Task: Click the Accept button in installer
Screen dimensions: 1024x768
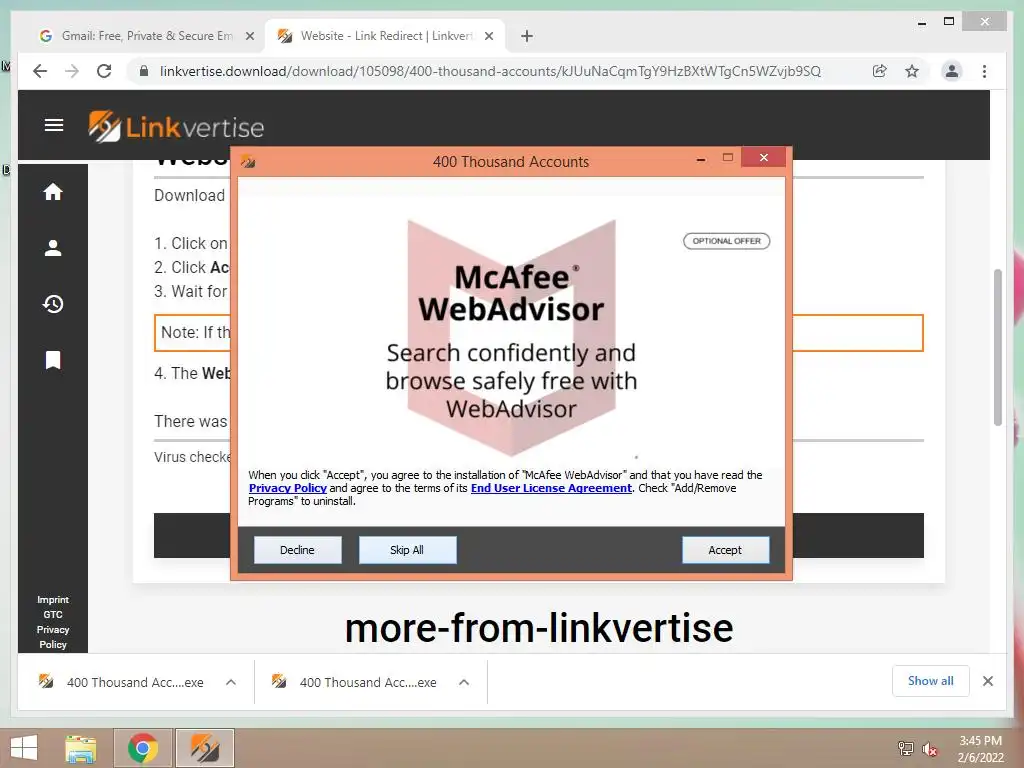Action: [726, 550]
